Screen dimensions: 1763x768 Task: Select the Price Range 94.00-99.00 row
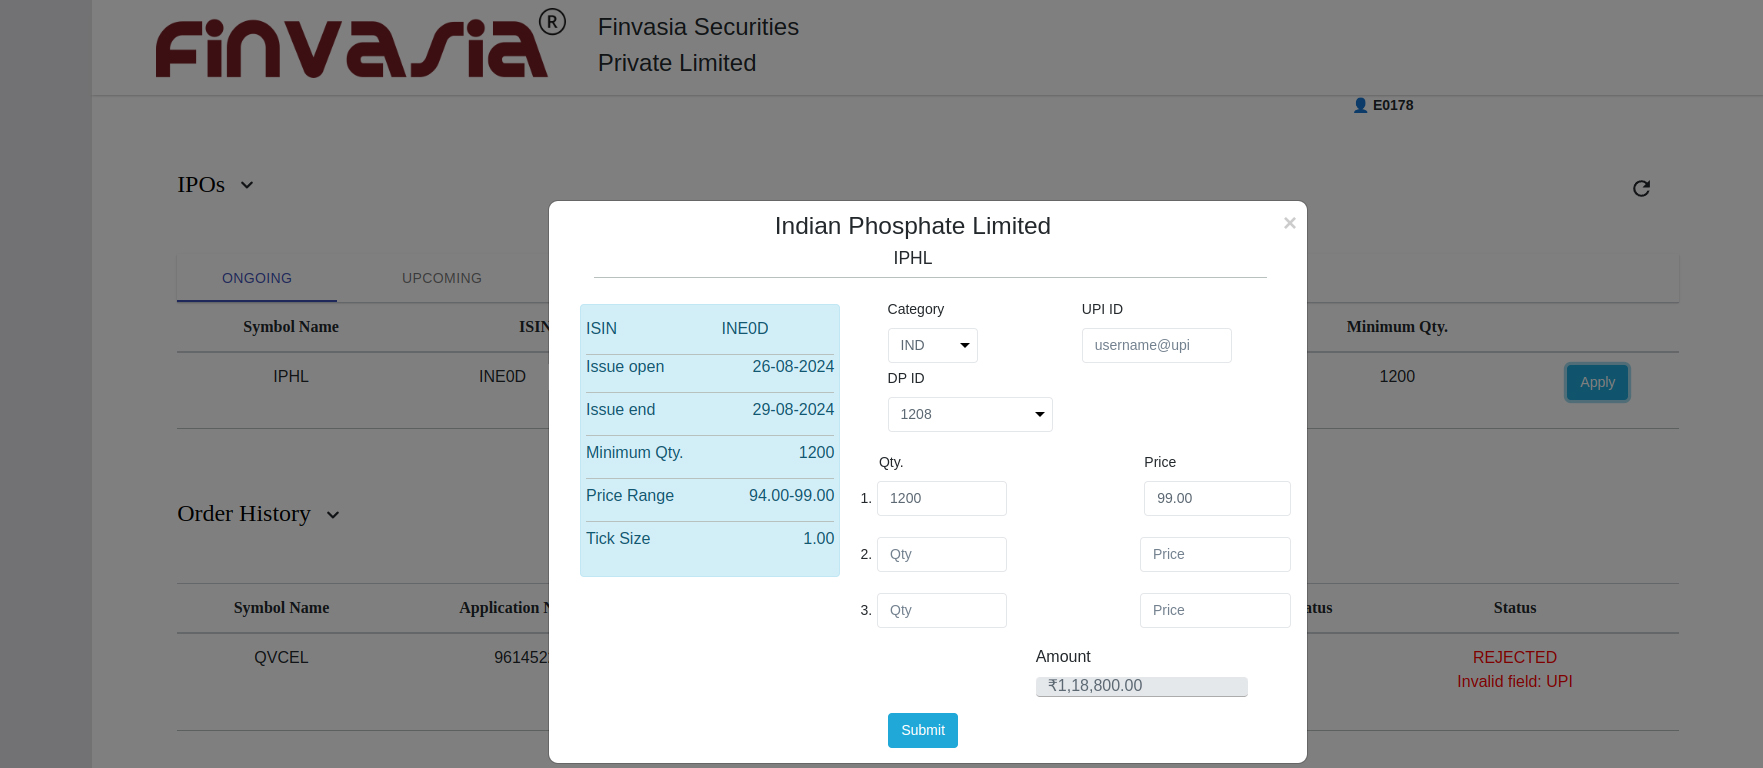709,496
